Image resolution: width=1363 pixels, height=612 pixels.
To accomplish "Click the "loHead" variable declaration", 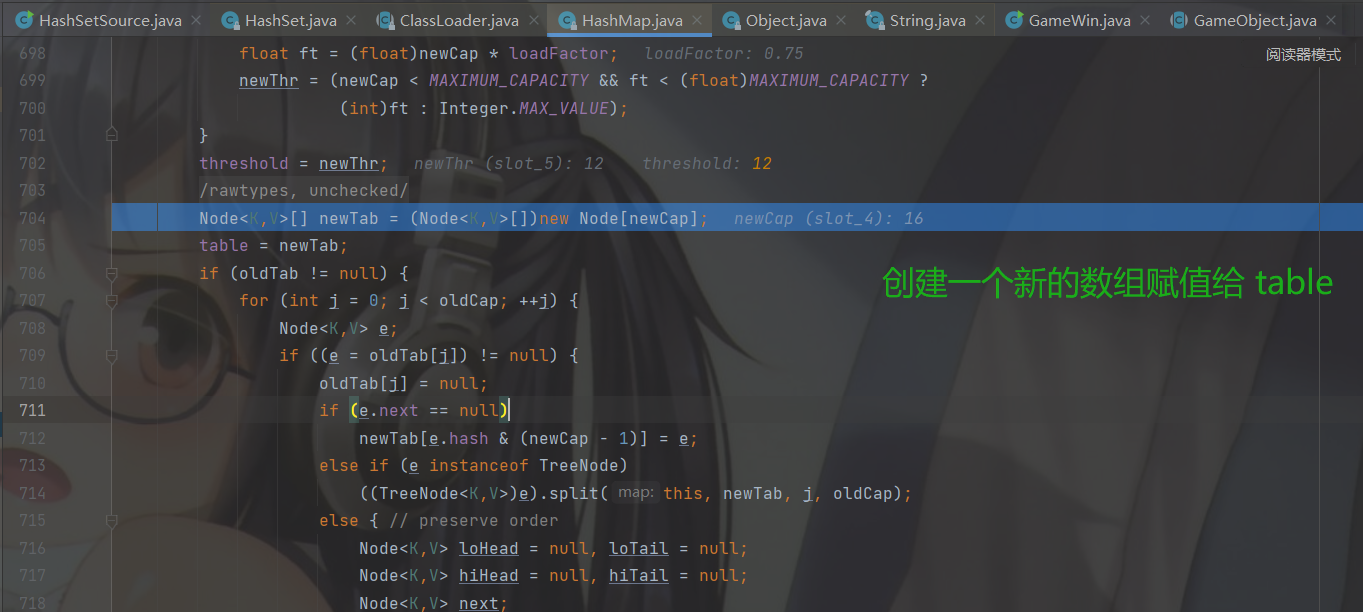I will click(489, 548).
